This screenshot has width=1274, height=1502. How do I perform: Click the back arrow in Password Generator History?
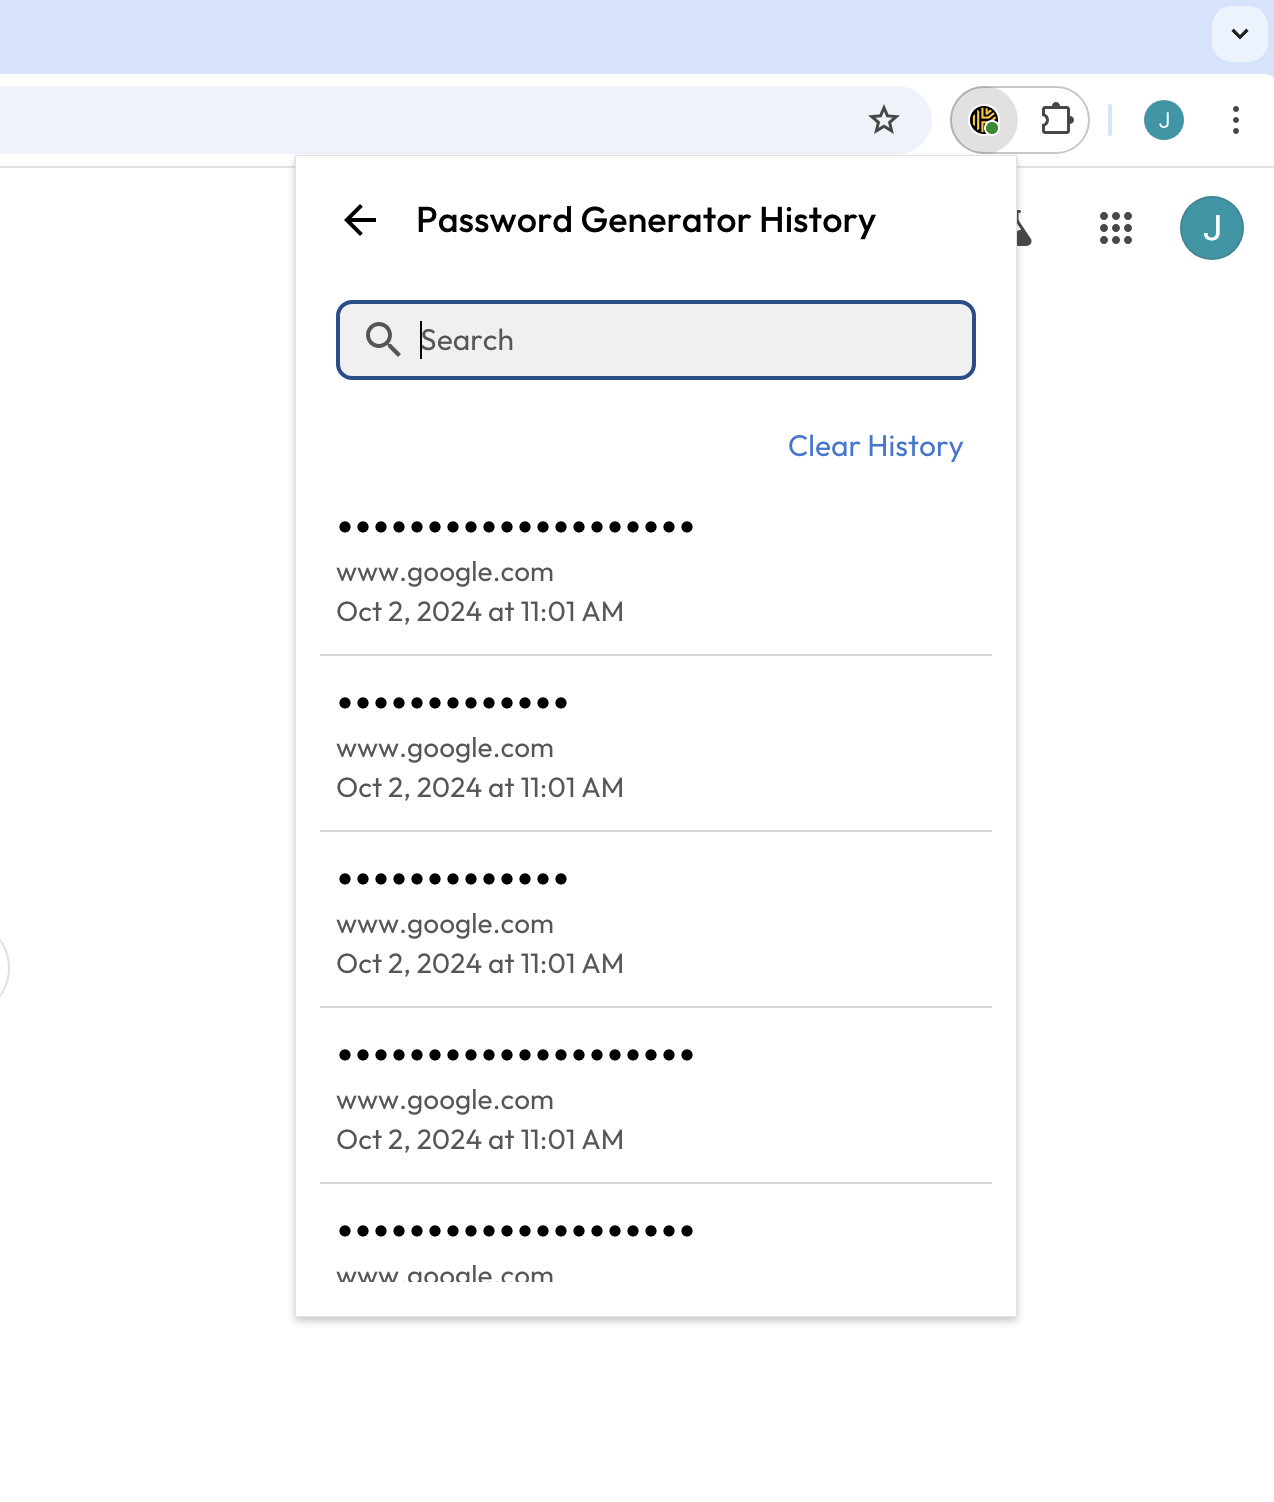point(360,220)
